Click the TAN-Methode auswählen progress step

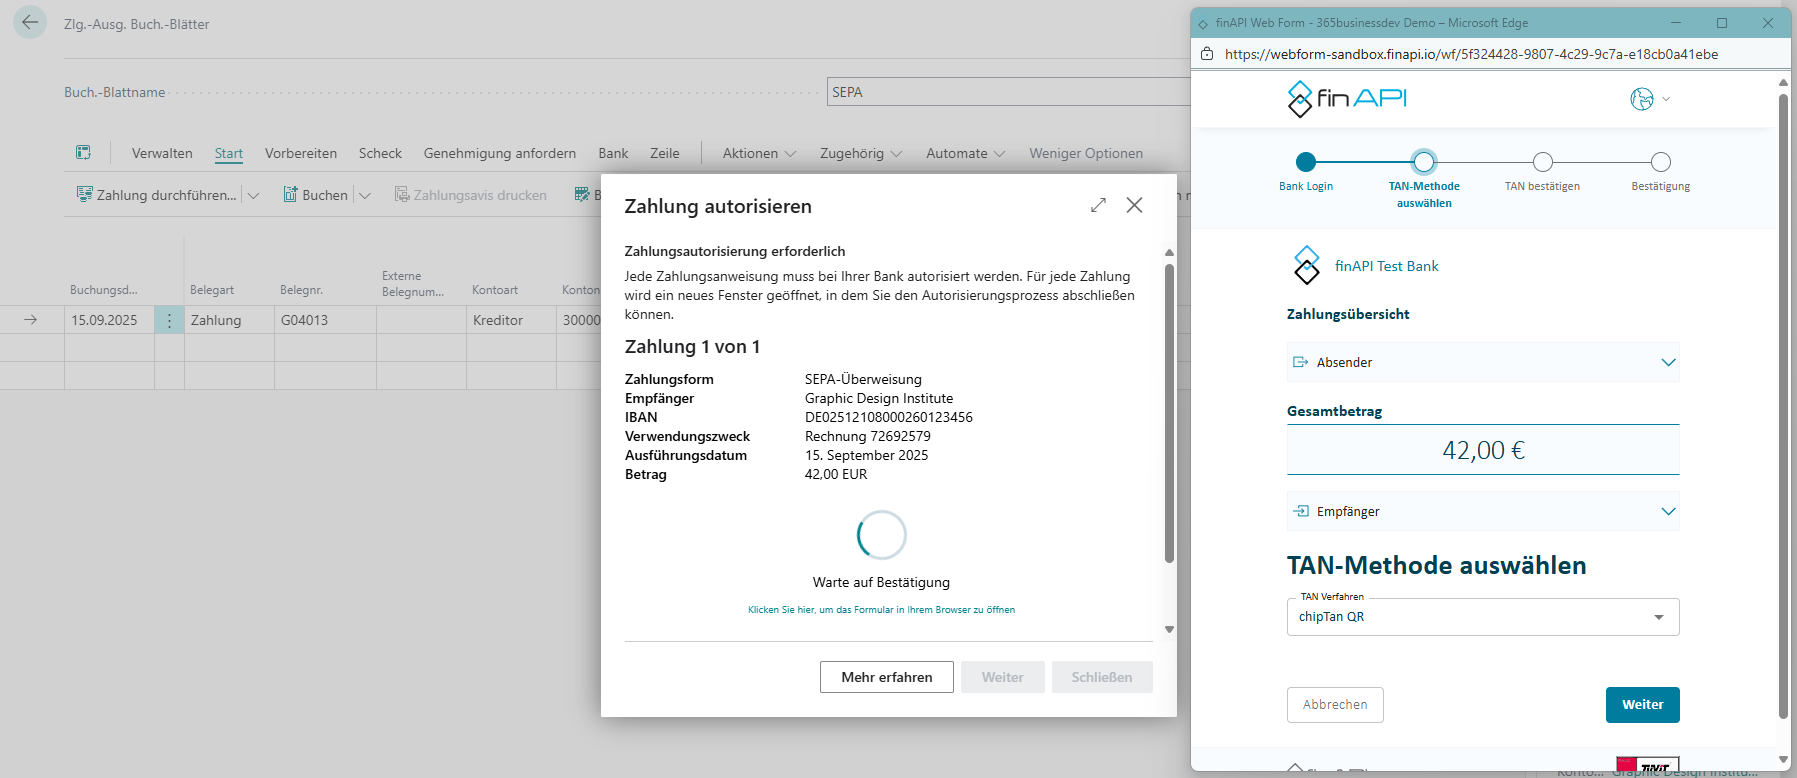pyautogui.click(x=1423, y=162)
